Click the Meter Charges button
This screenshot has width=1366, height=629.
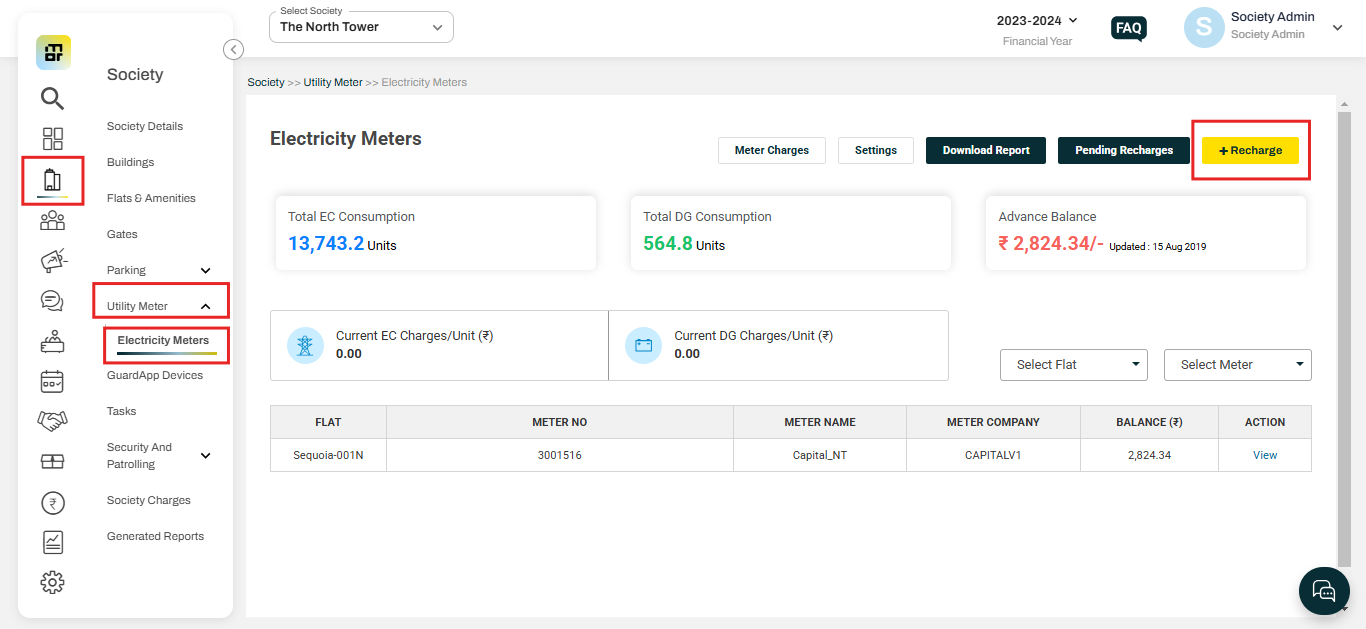point(772,150)
